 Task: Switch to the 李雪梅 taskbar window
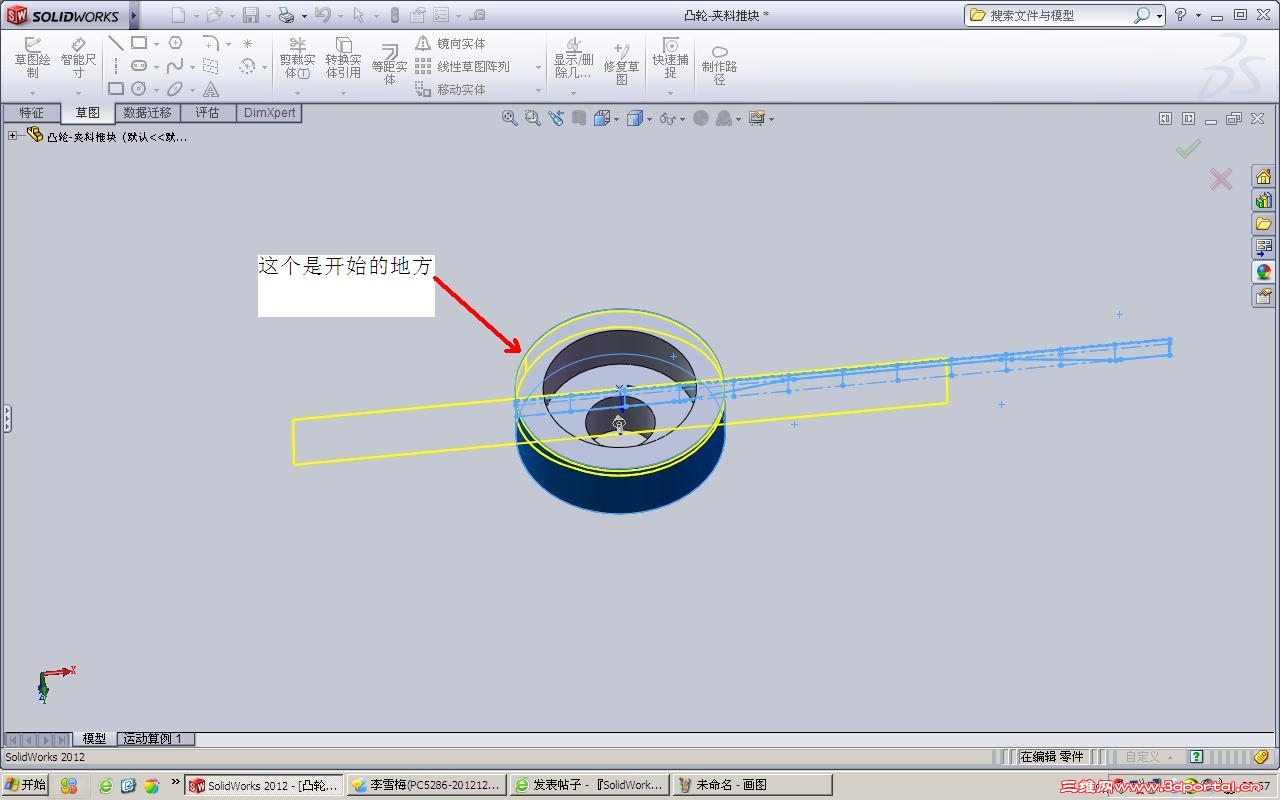(425, 785)
